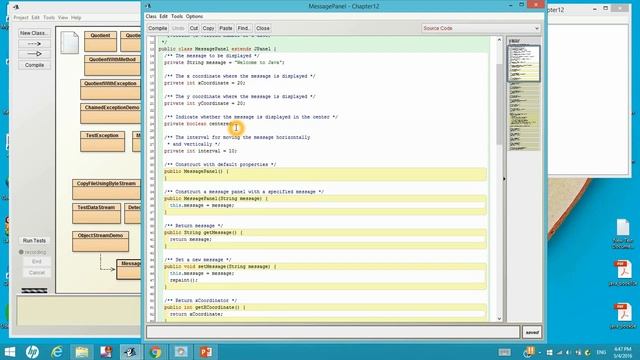Image resolution: width=640 pixels, height=360 pixels.
Task: Open PowerPoint from taskbar
Action: pyautogui.click(x=206, y=352)
